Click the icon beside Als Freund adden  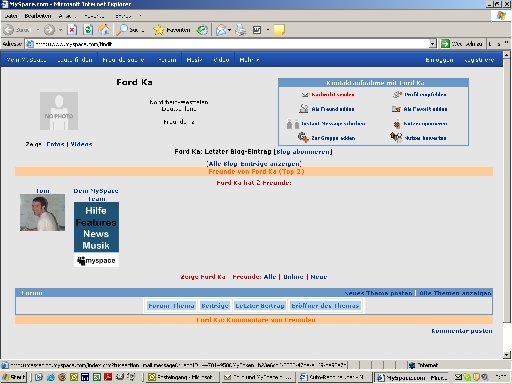(x=304, y=109)
